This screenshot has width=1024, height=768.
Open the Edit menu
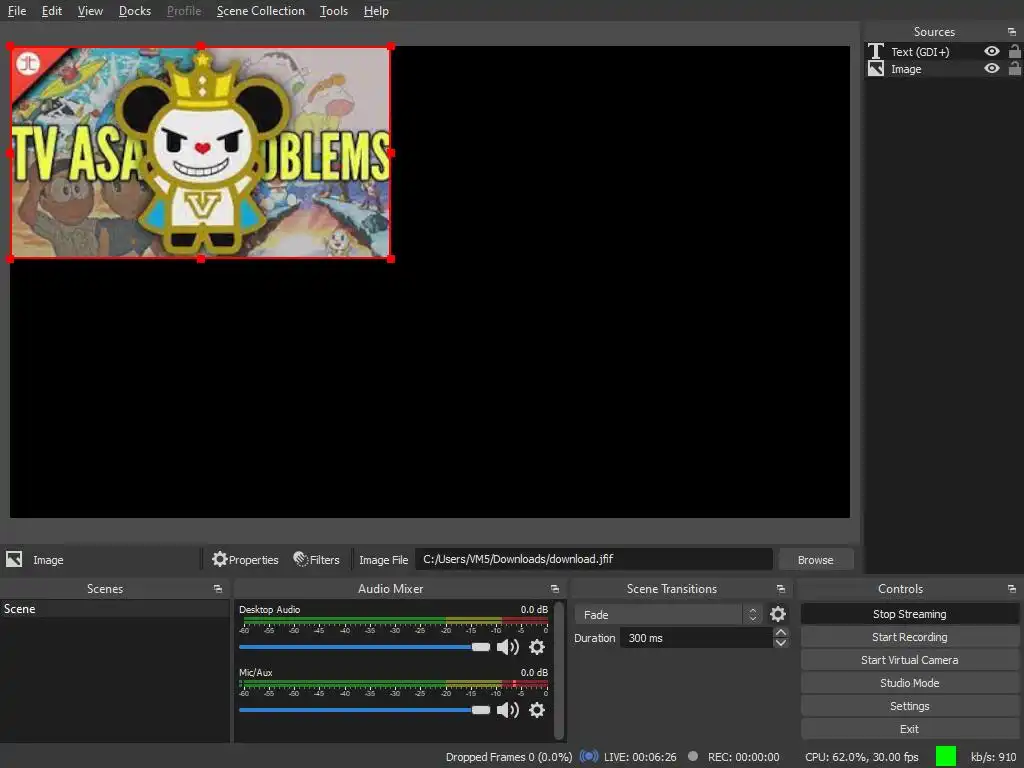click(52, 11)
